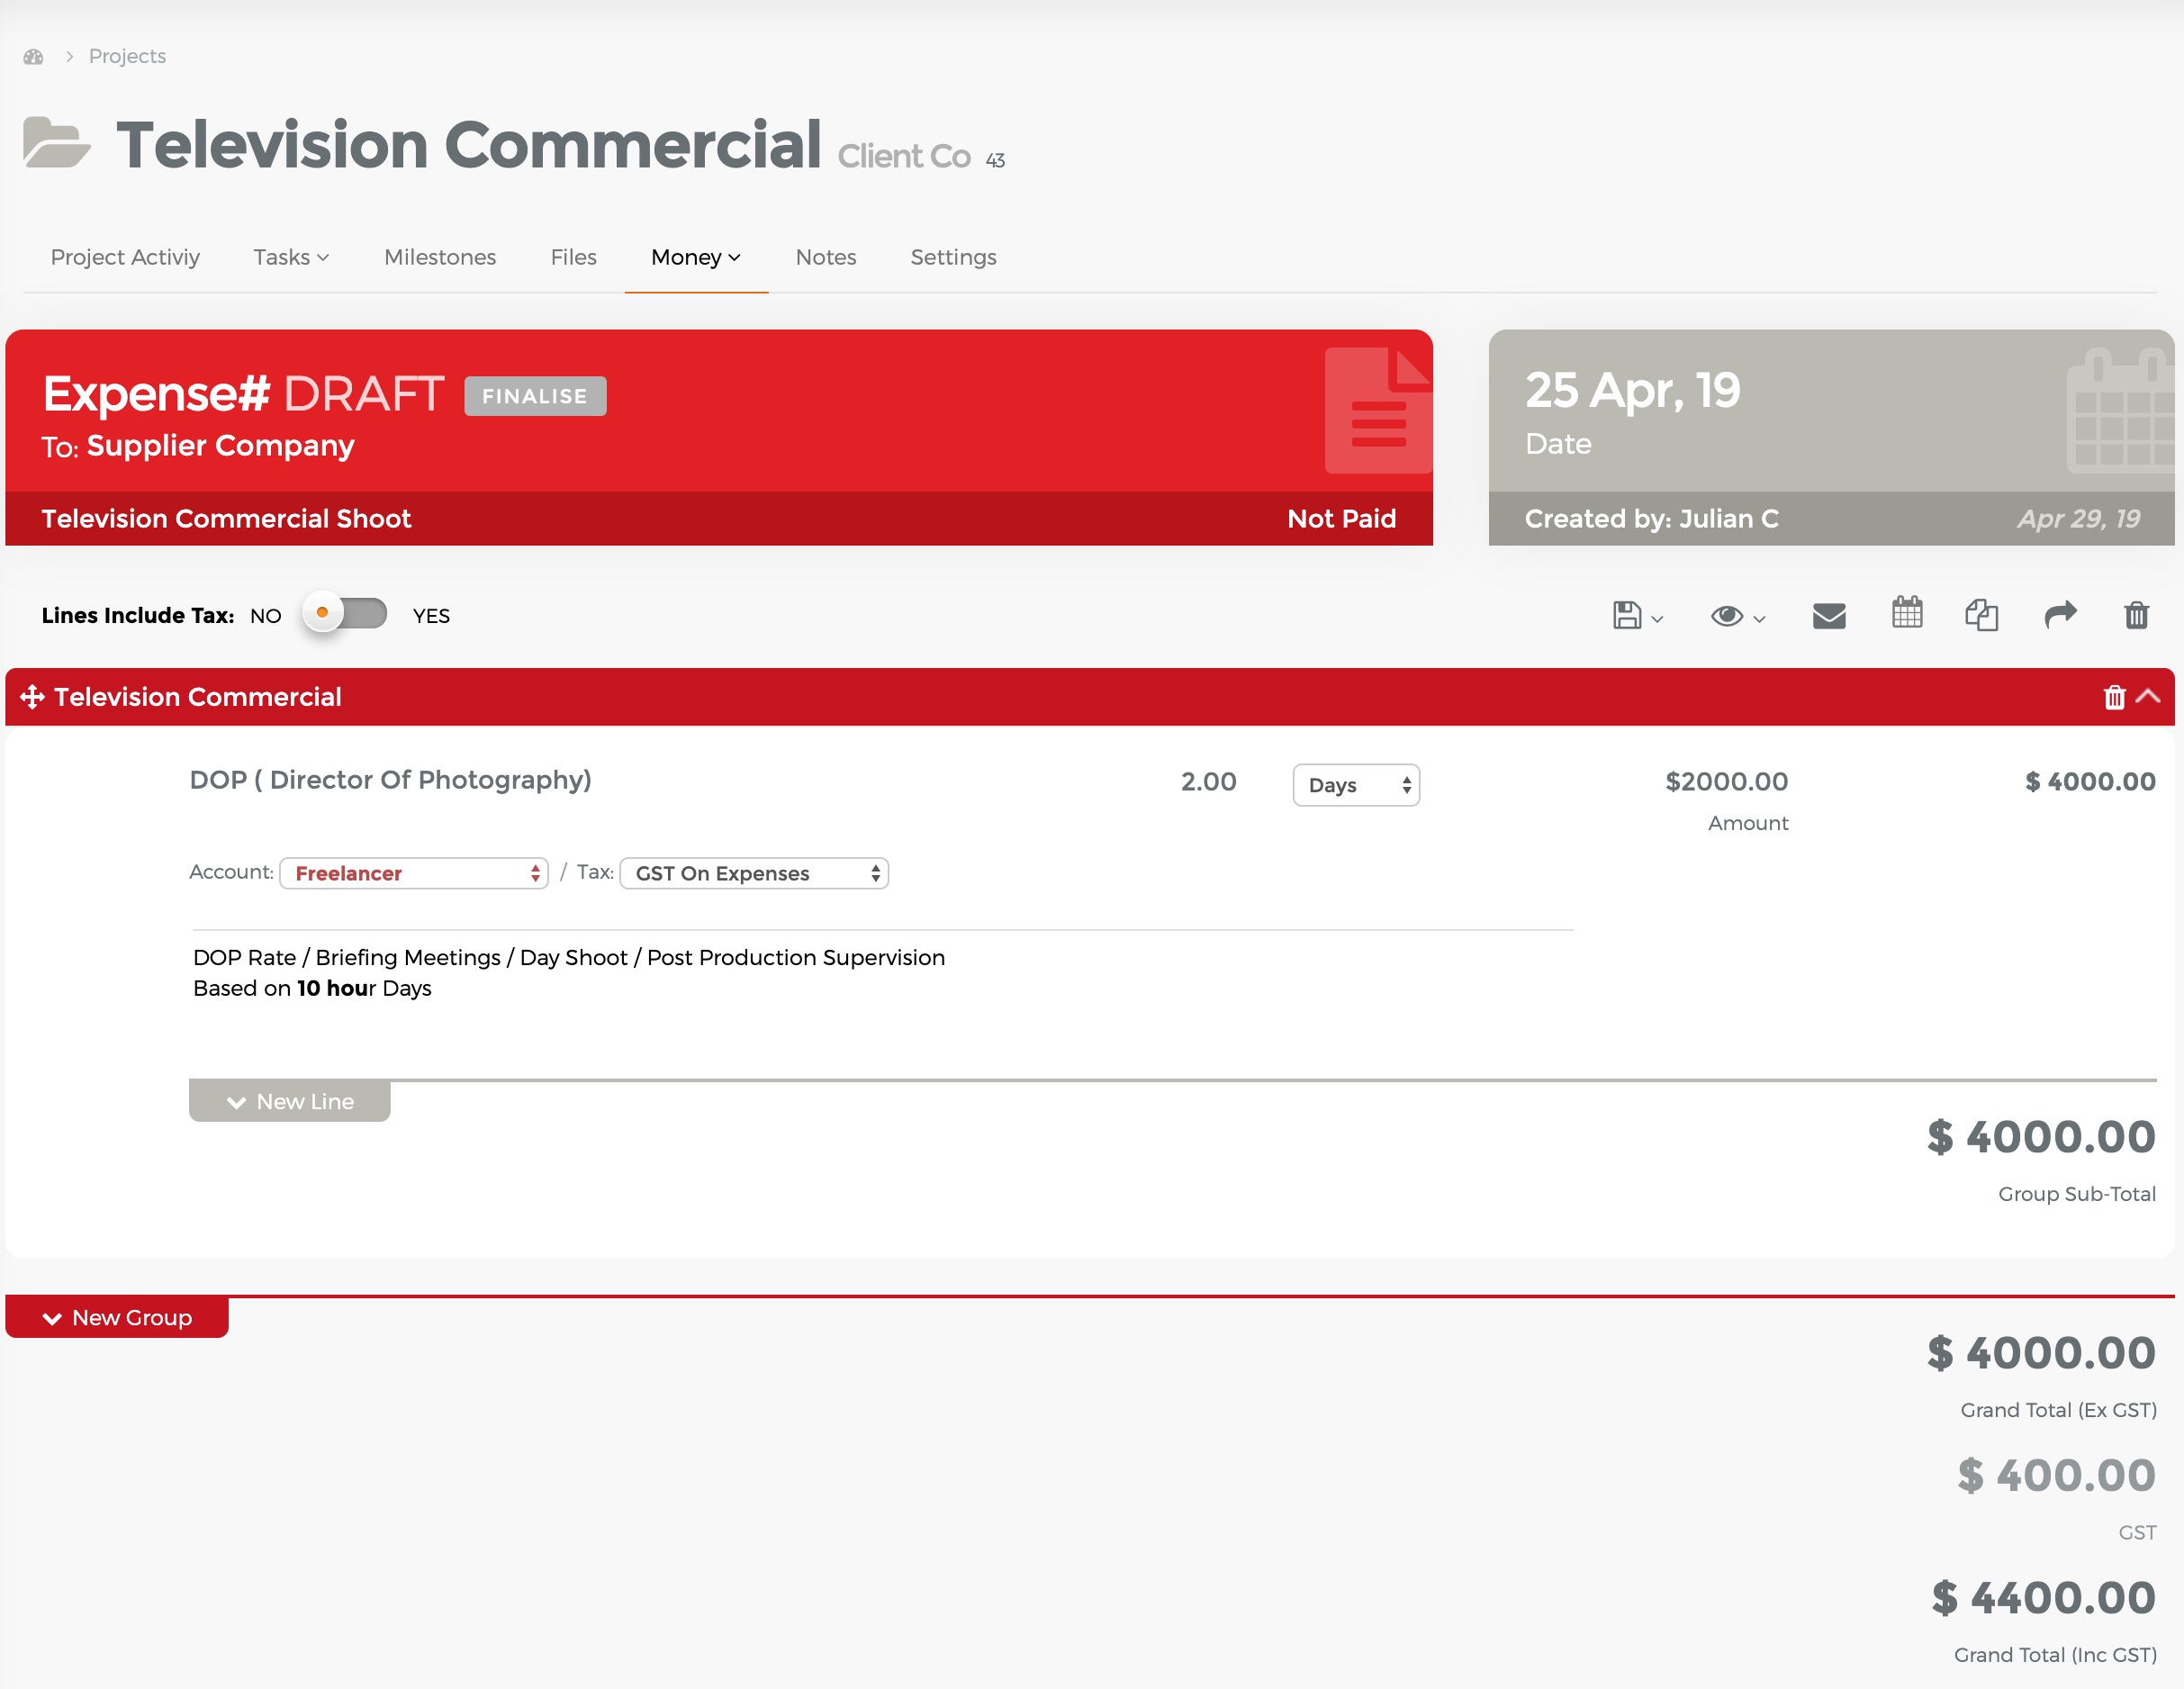Delete the Television Commercial group via trash icon
Image resolution: width=2184 pixels, height=1689 pixels.
point(2114,697)
